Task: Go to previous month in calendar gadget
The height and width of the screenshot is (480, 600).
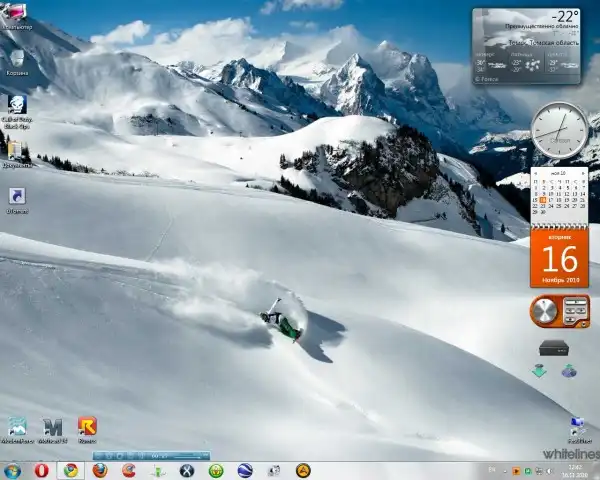Action: 536,173
